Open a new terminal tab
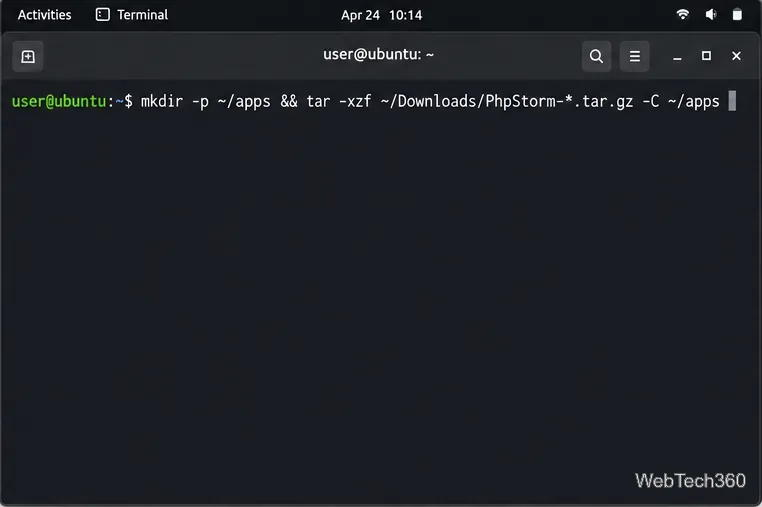 click(28, 56)
